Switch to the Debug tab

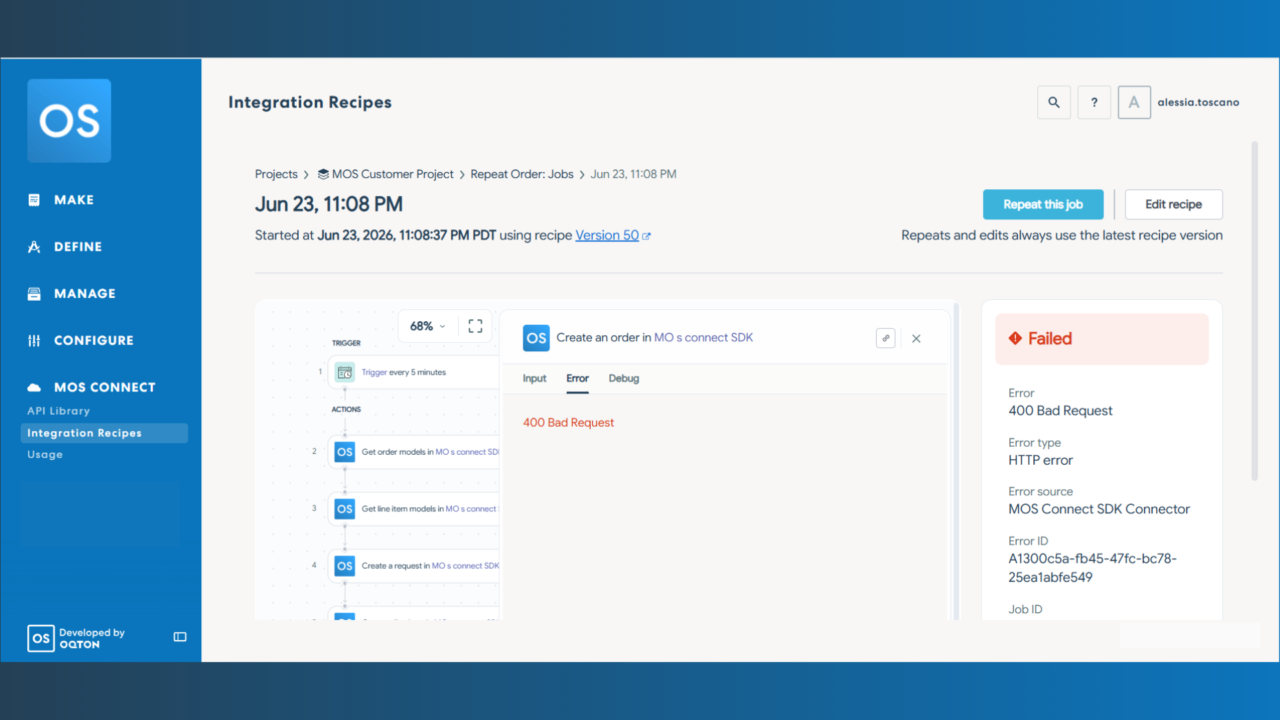(624, 378)
